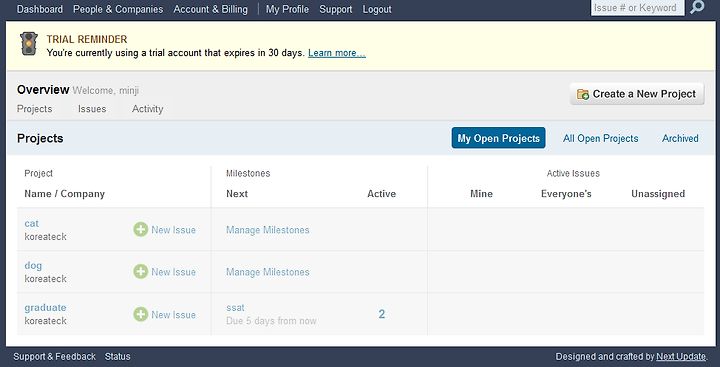Open Support & Feedback in footer

tap(55, 356)
